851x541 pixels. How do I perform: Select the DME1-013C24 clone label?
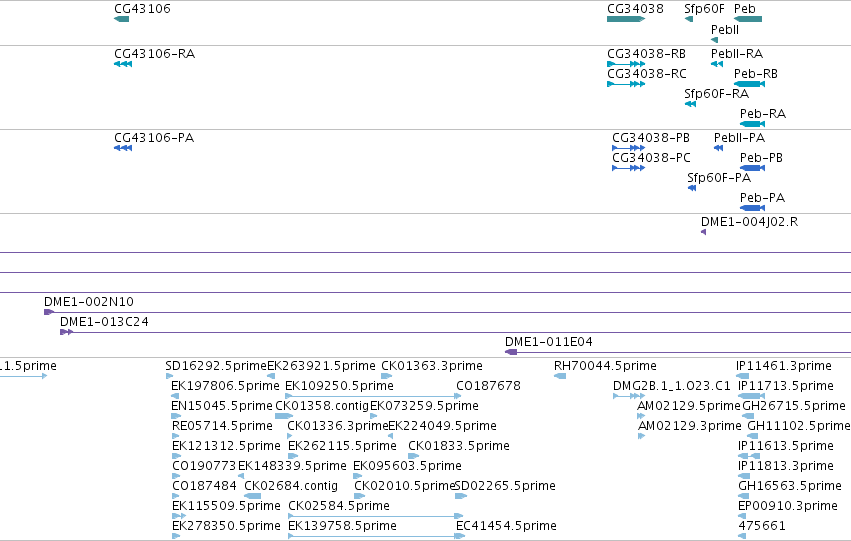pos(104,322)
